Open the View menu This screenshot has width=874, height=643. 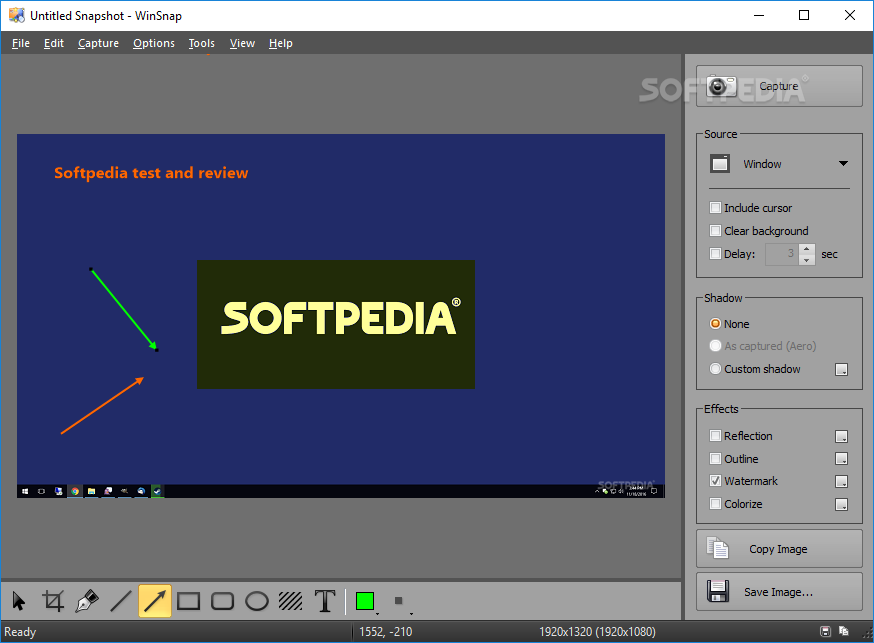(x=242, y=43)
